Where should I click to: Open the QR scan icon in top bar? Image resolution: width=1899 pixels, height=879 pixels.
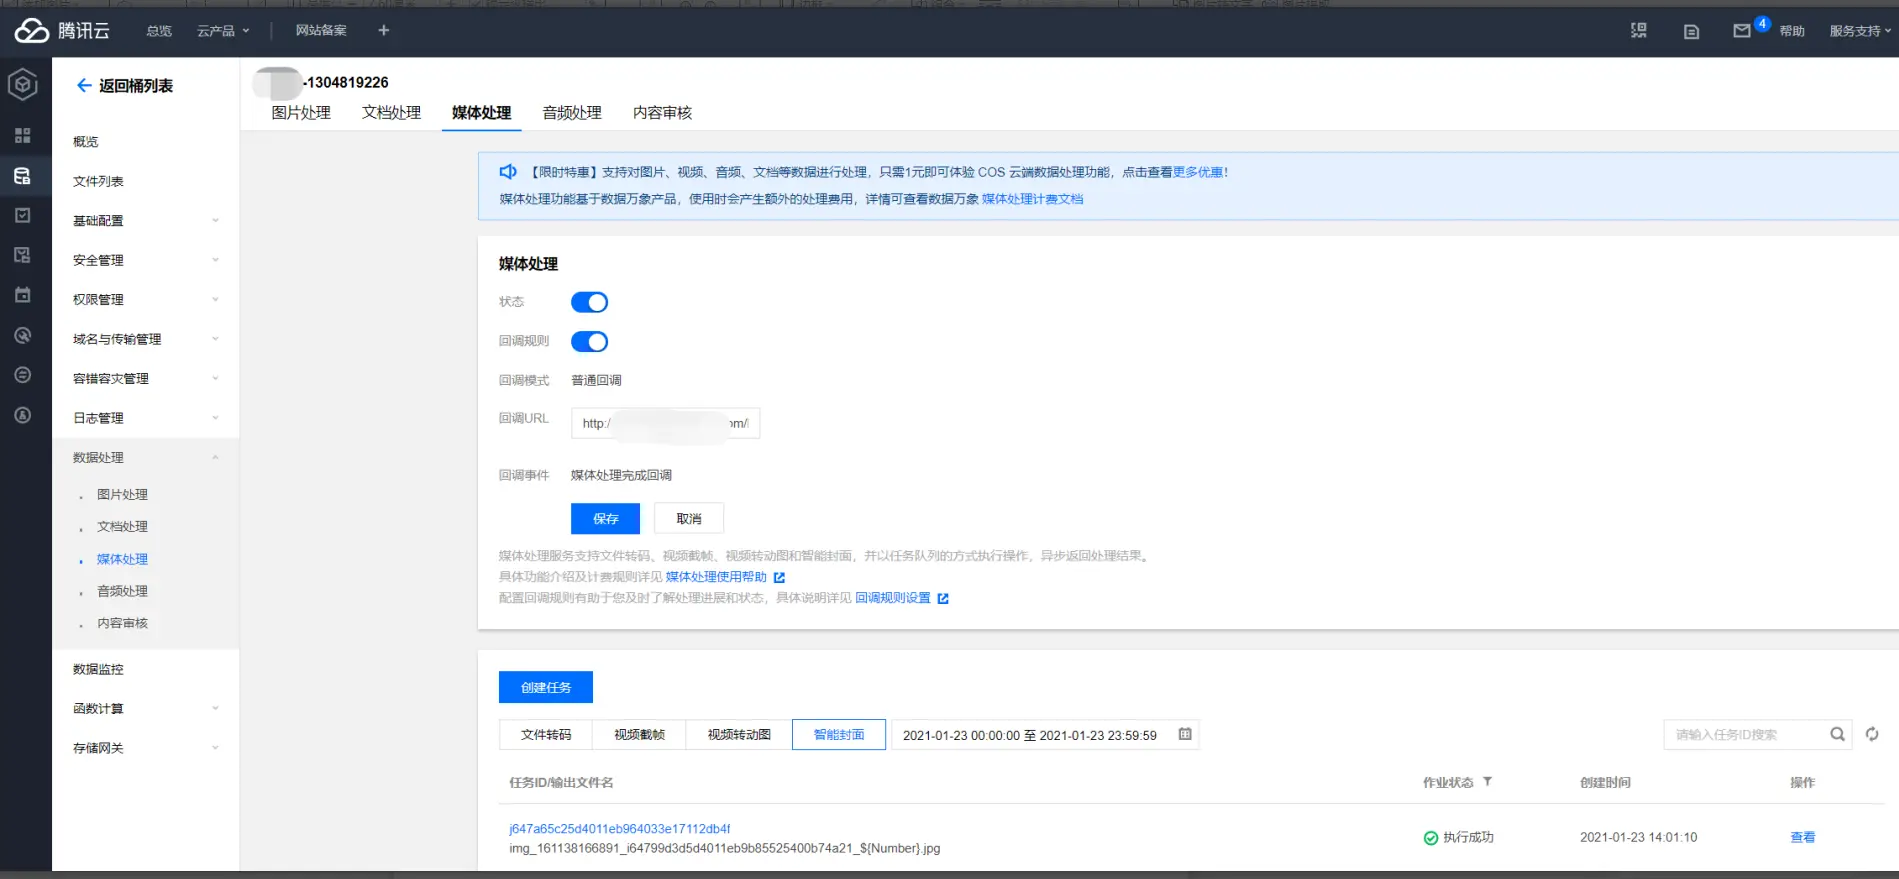pyautogui.click(x=1639, y=31)
